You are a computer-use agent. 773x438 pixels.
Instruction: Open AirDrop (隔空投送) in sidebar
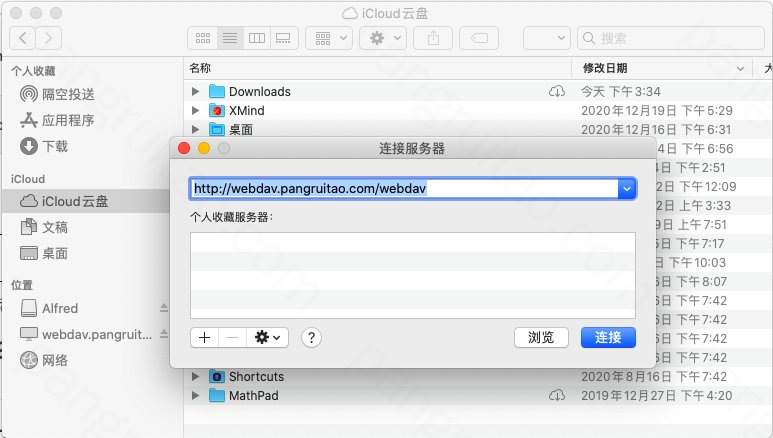[x=57, y=94]
